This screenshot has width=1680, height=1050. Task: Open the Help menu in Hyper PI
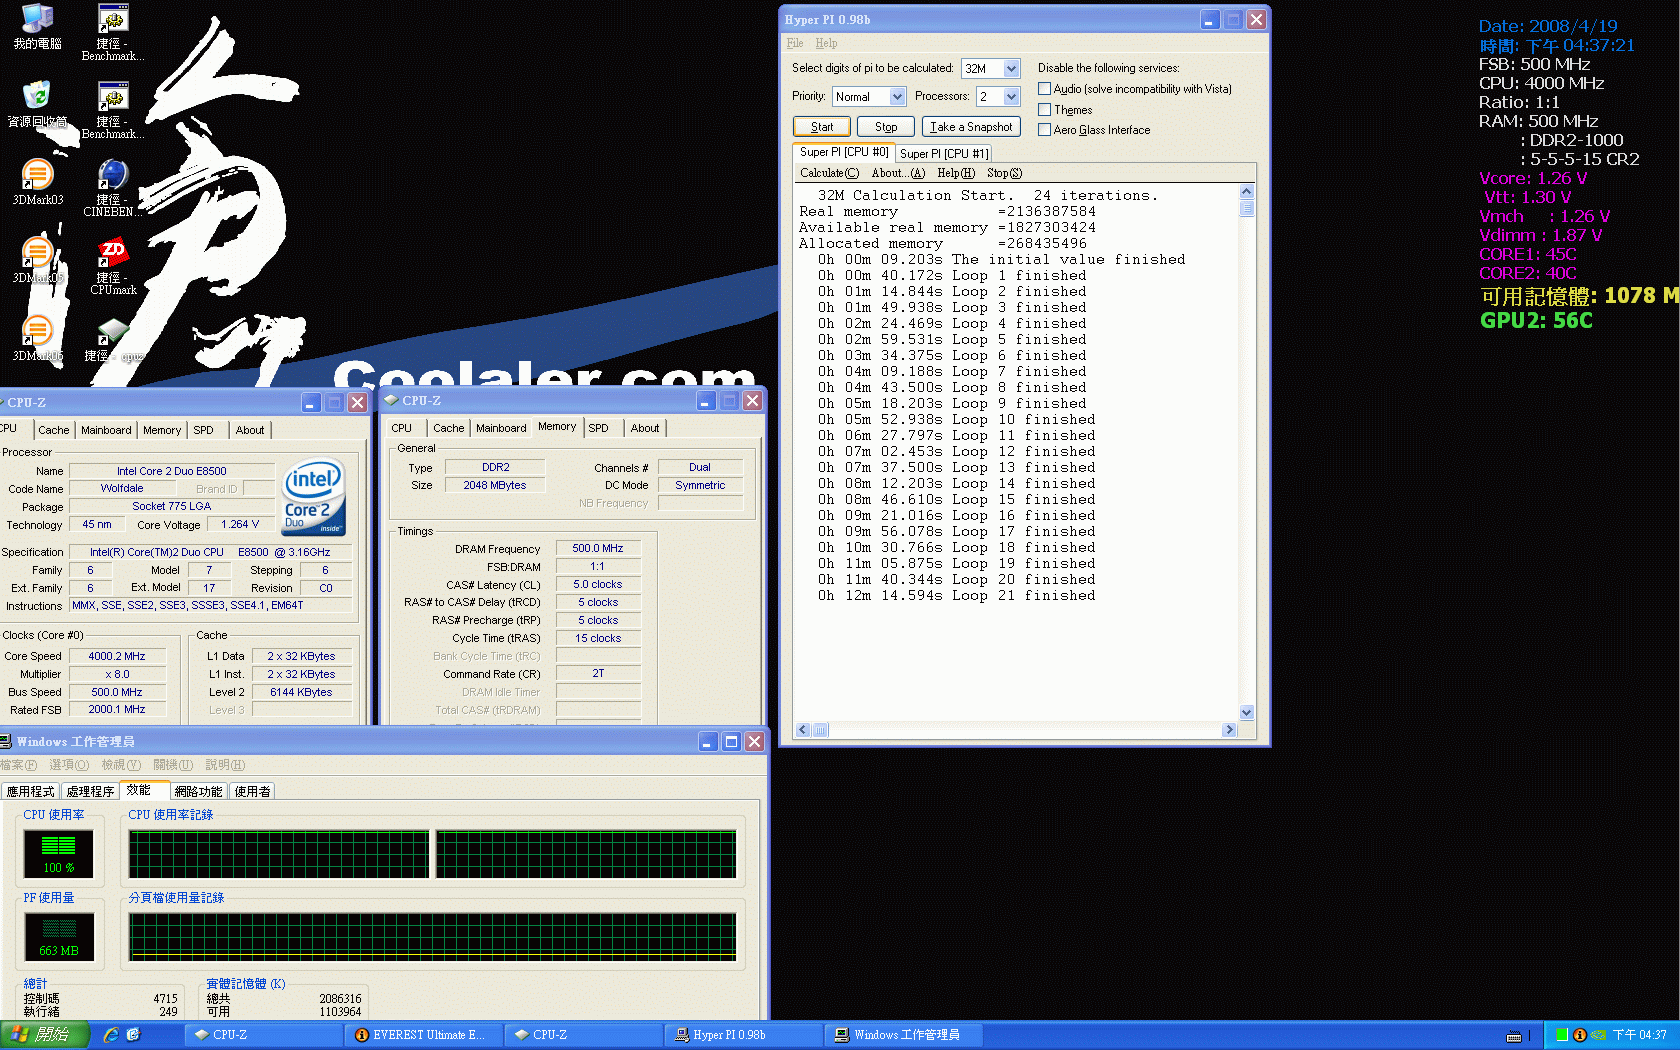[826, 43]
